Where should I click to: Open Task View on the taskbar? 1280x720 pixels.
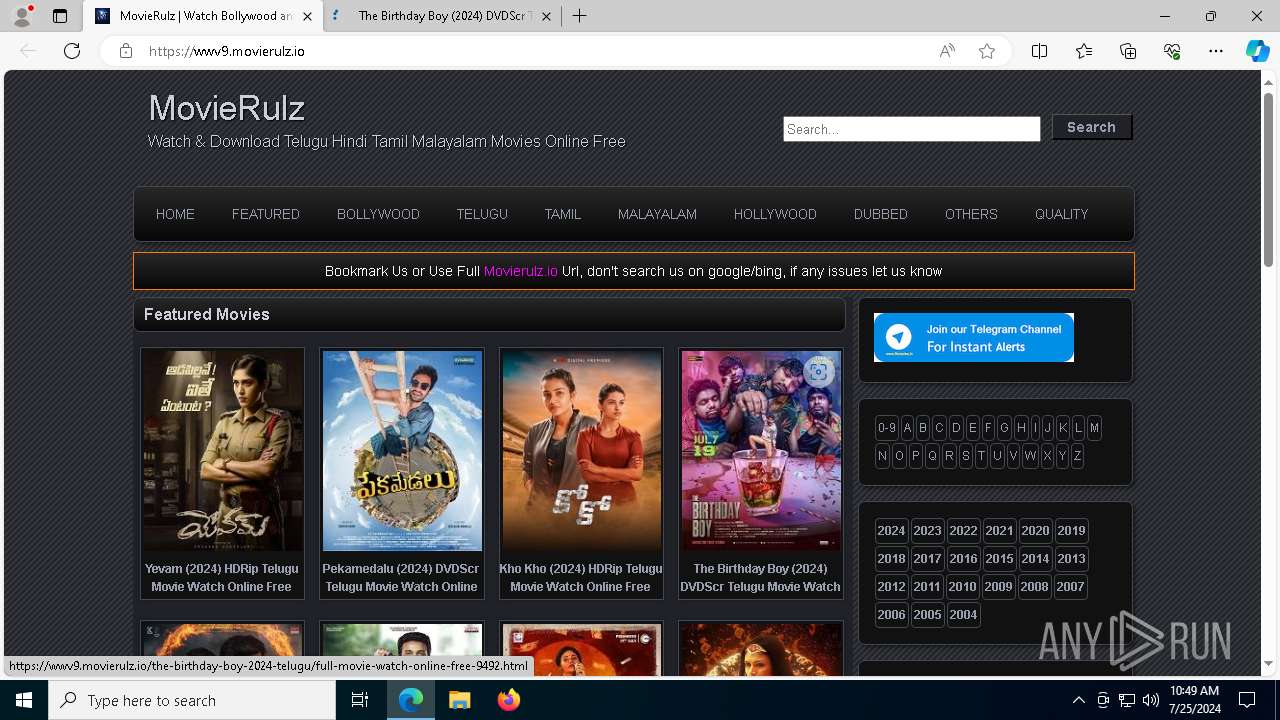tap(360, 700)
